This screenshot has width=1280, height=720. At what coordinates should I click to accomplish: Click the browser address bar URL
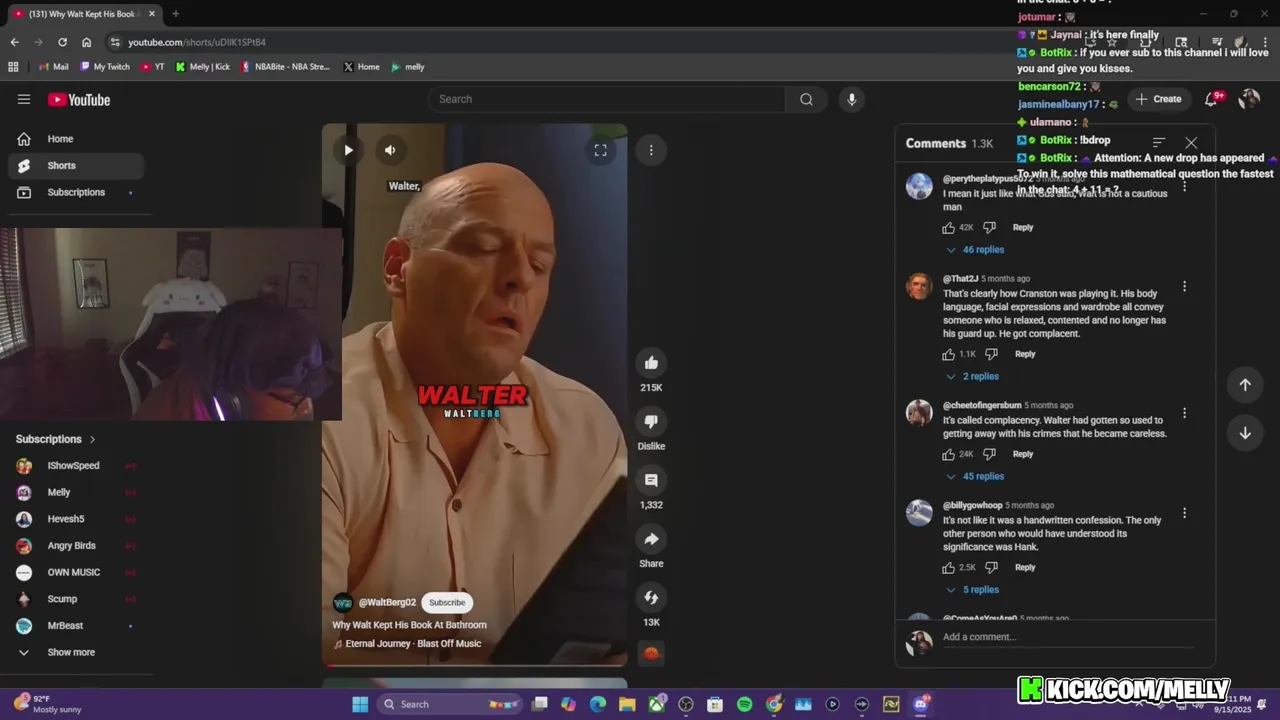tap(197, 42)
